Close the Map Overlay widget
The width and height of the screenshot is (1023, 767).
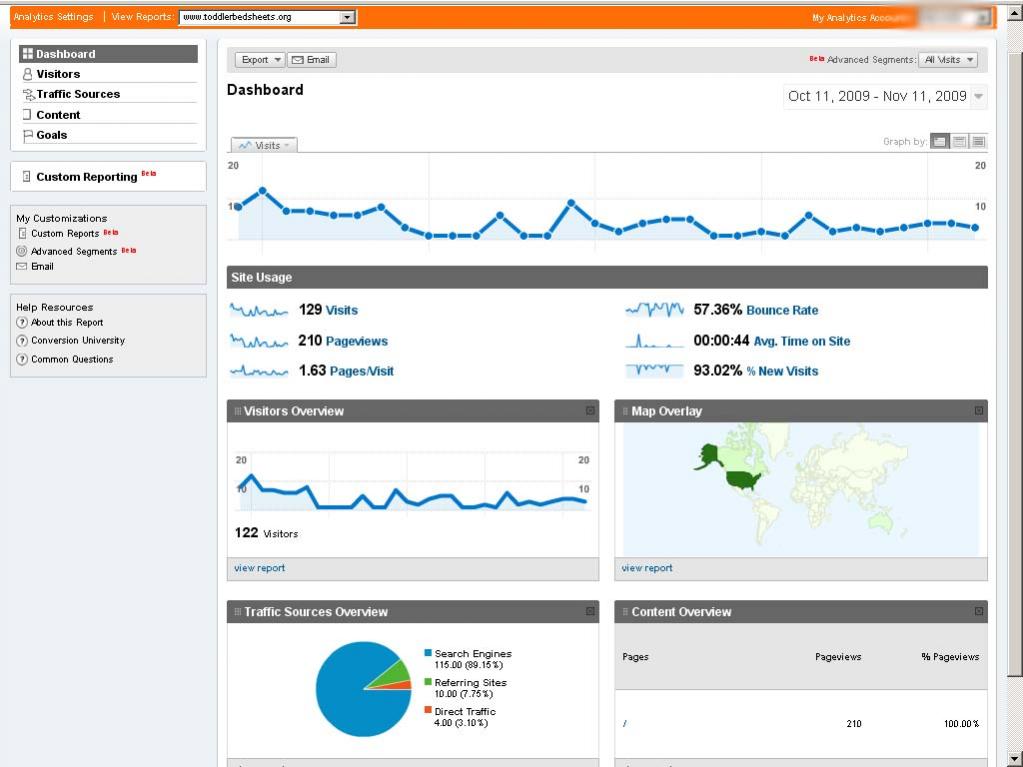point(979,410)
